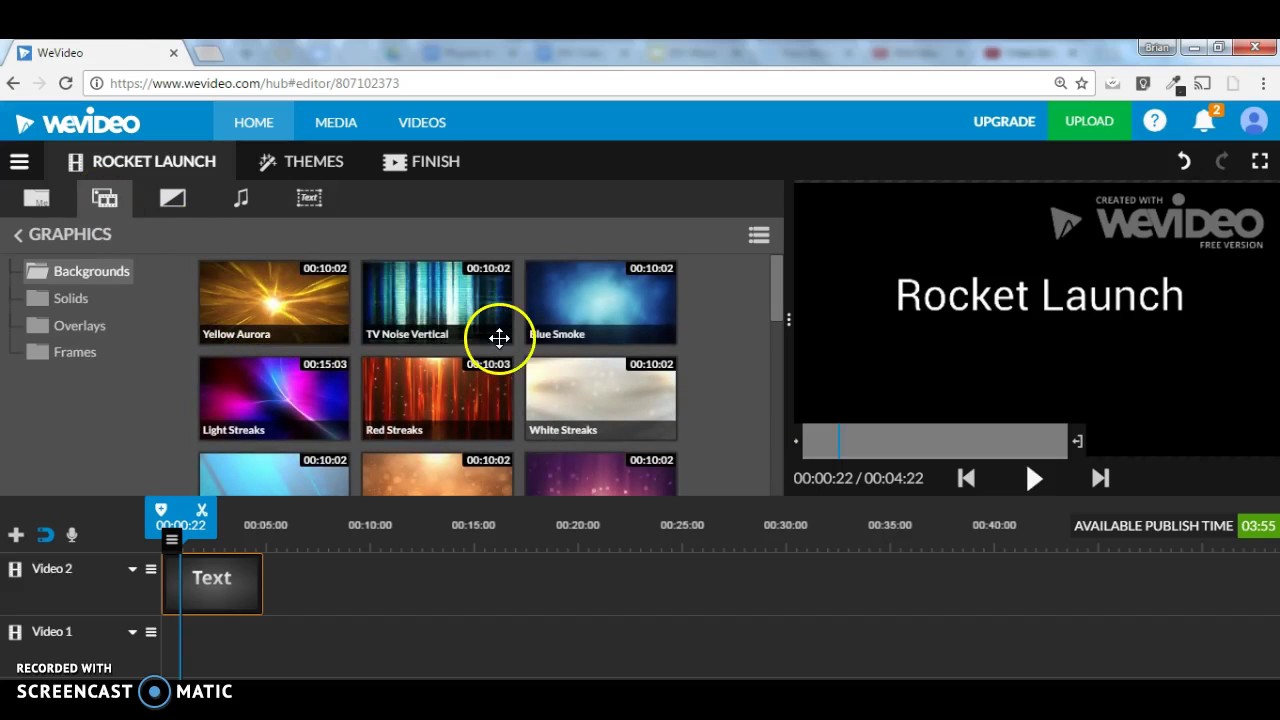Expand the Video 1 track dropdown arrow
1280x720 pixels.
tap(132, 632)
